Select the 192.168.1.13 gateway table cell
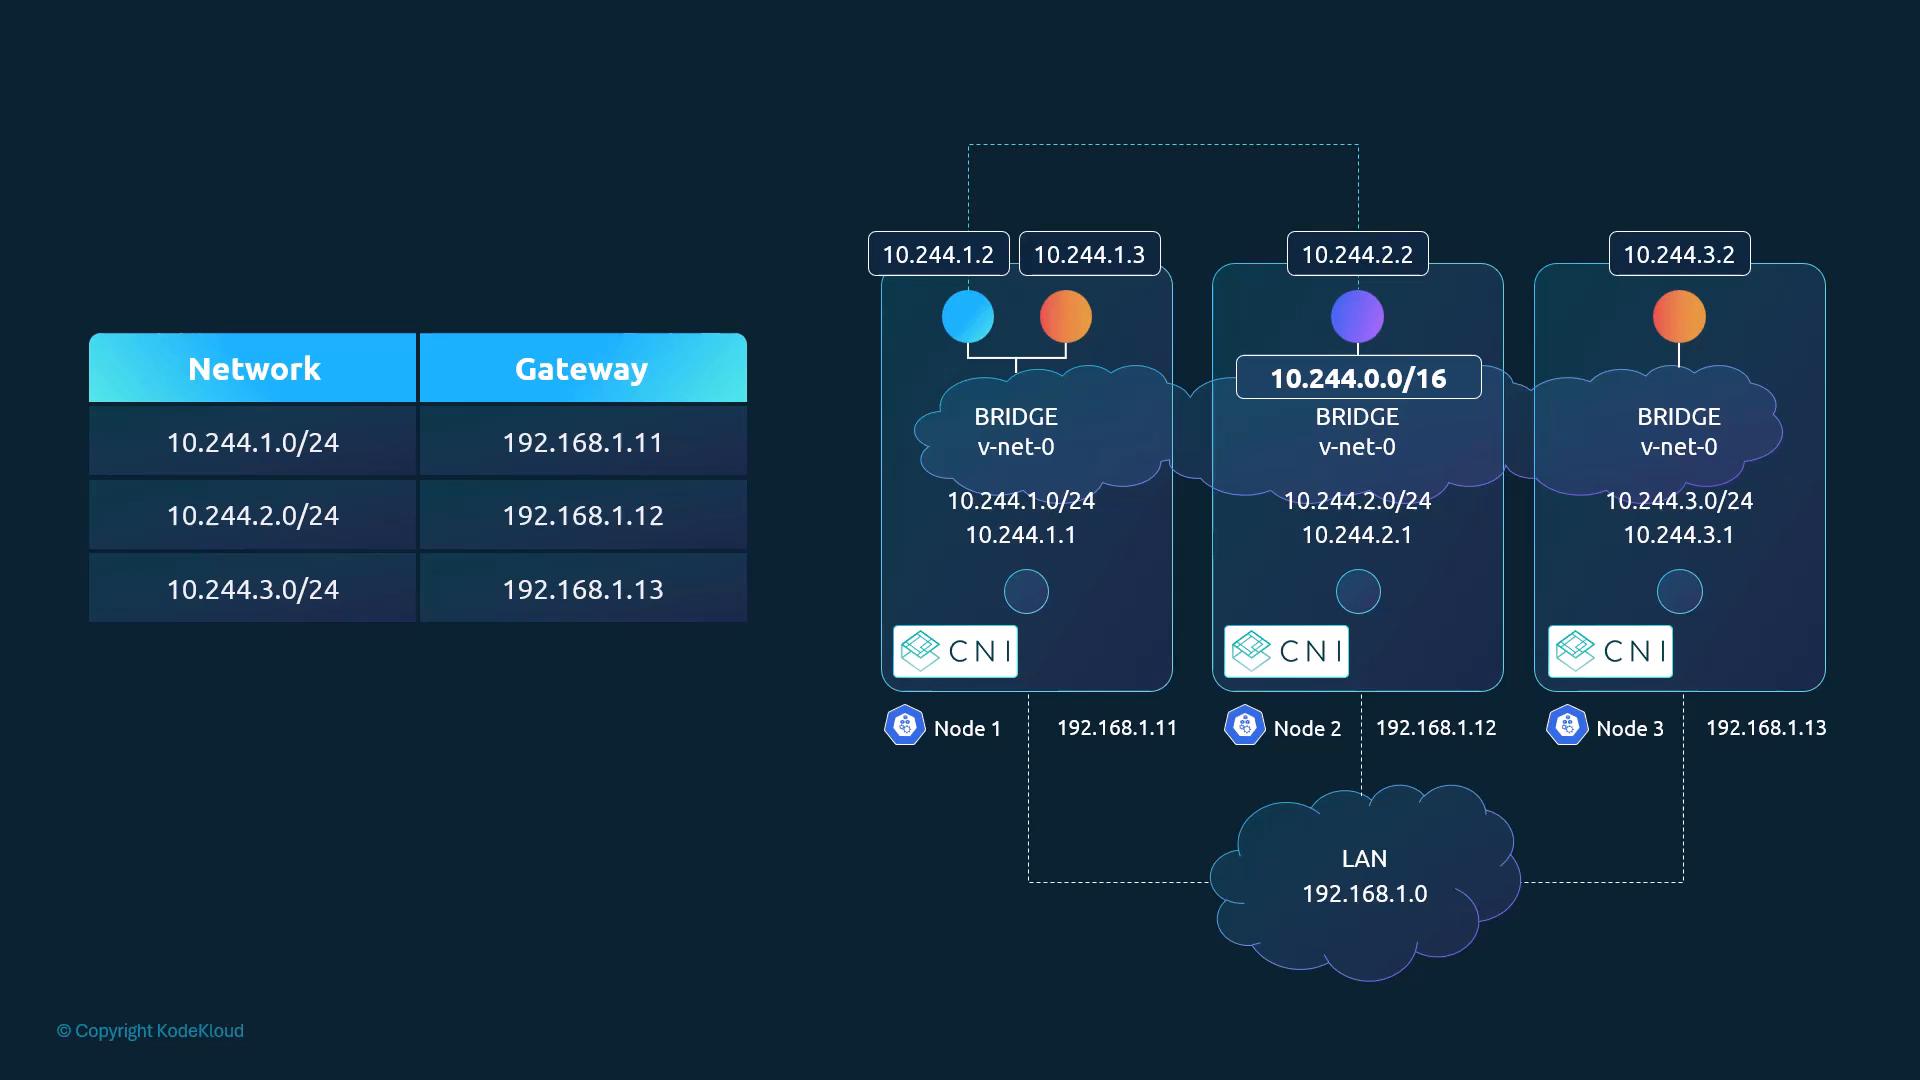Image resolution: width=1920 pixels, height=1080 pixels. 583,589
